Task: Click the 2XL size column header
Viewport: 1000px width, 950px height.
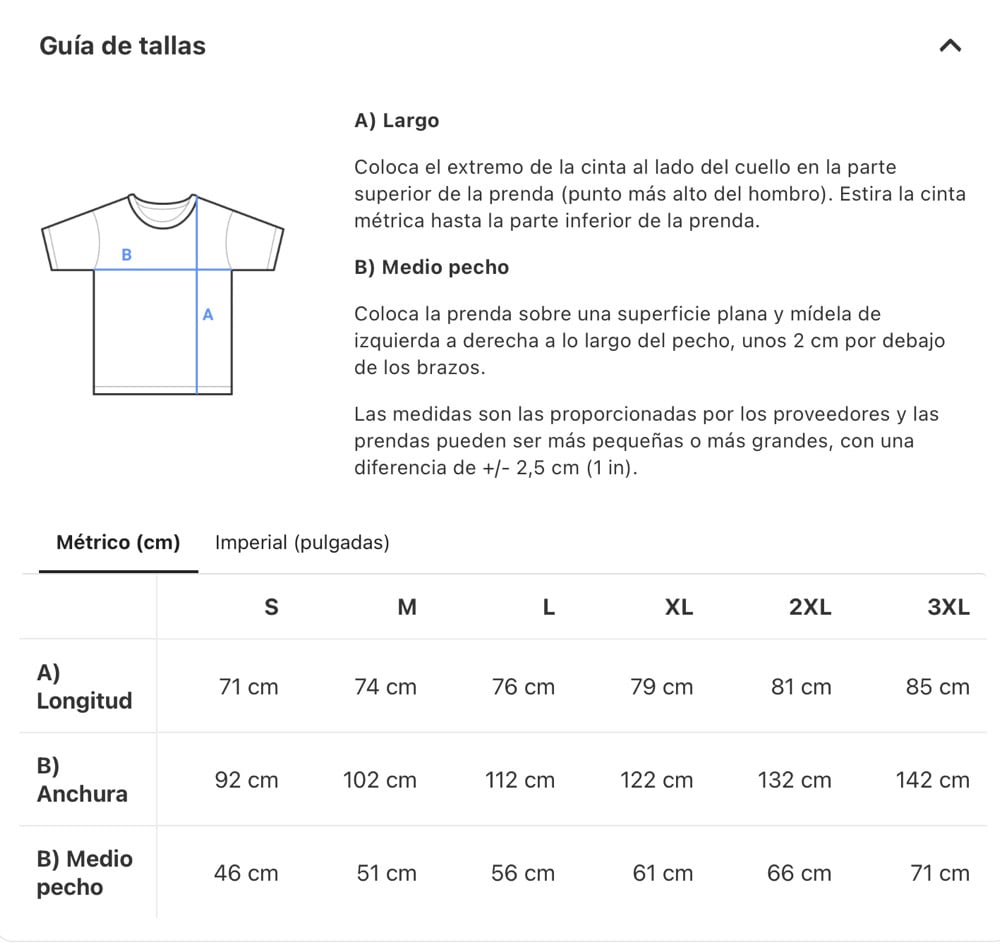Action: click(810, 607)
